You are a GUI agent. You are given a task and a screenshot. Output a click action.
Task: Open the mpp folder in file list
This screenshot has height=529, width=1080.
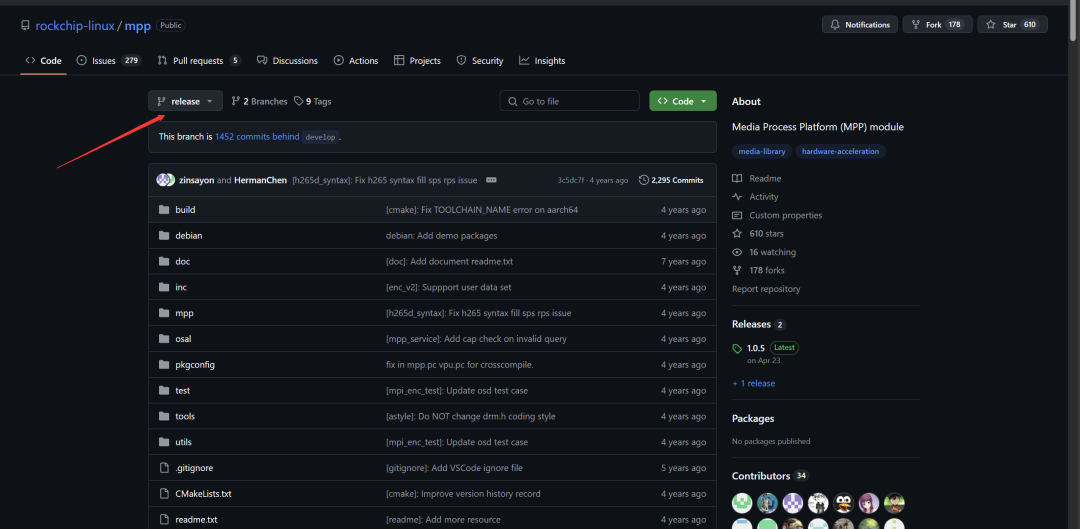coord(185,313)
